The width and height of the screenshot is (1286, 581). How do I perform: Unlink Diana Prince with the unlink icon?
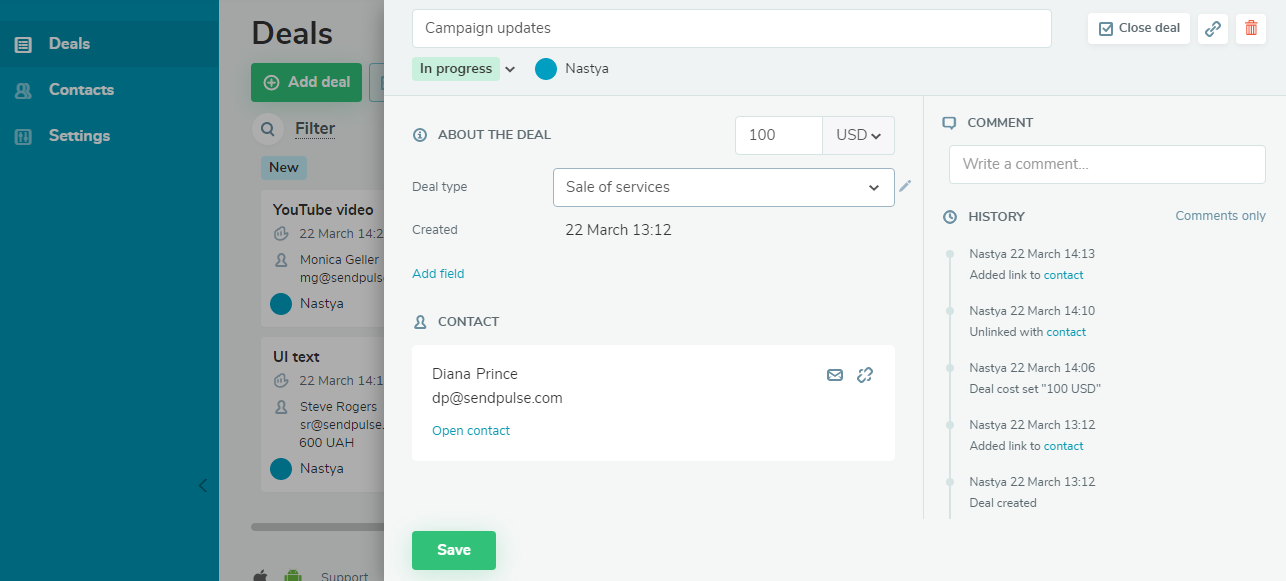[x=864, y=375]
